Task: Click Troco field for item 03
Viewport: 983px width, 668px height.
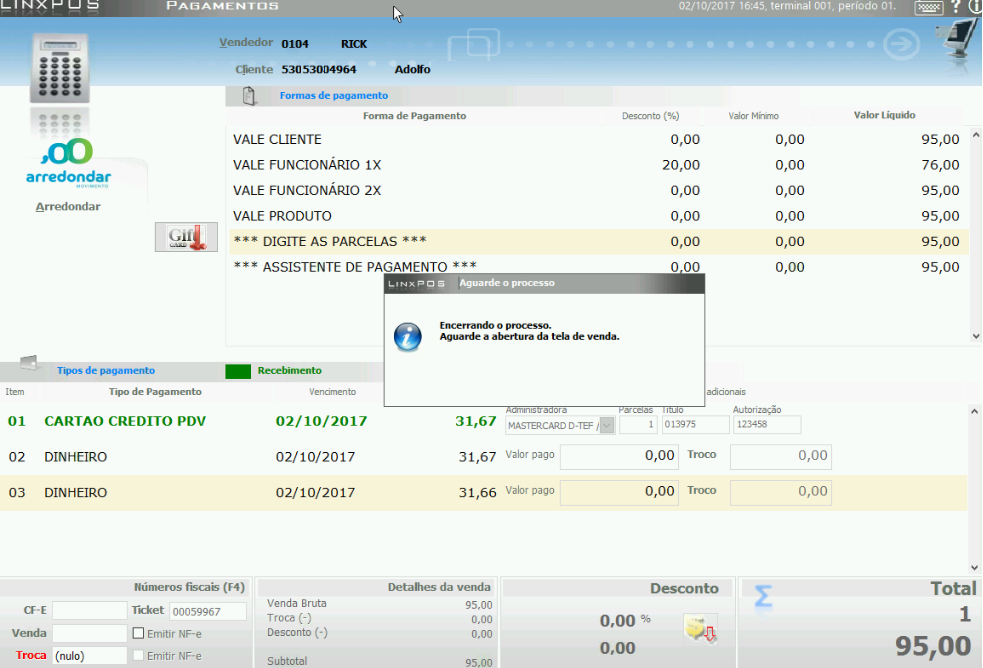Action: tap(781, 492)
